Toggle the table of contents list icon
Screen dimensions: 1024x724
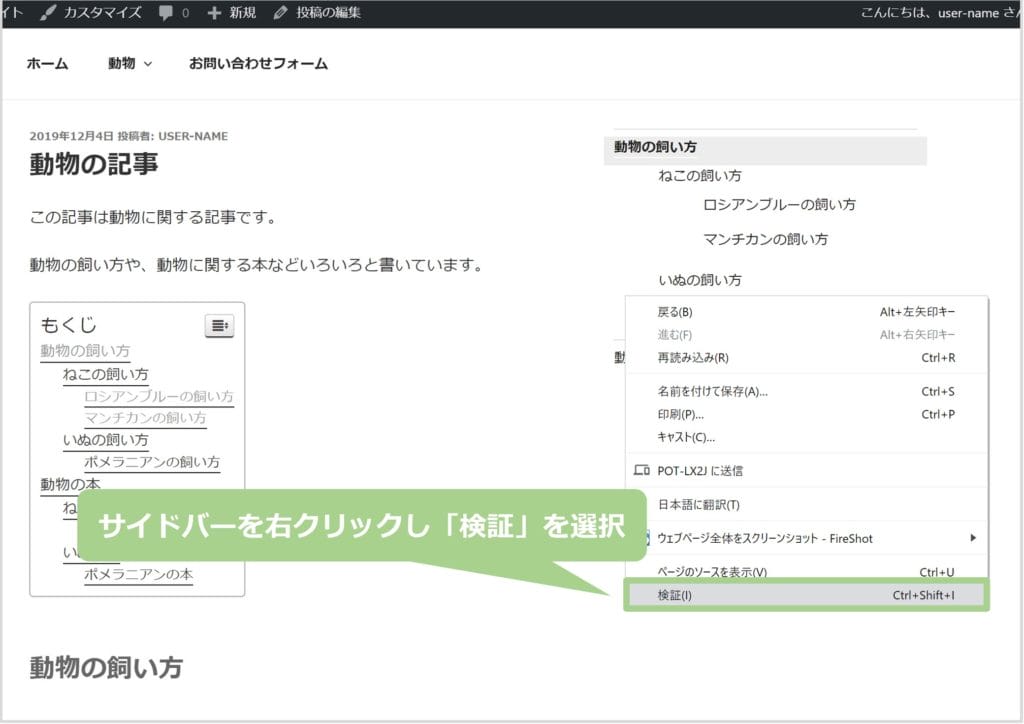pyautogui.click(x=219, y=325)
